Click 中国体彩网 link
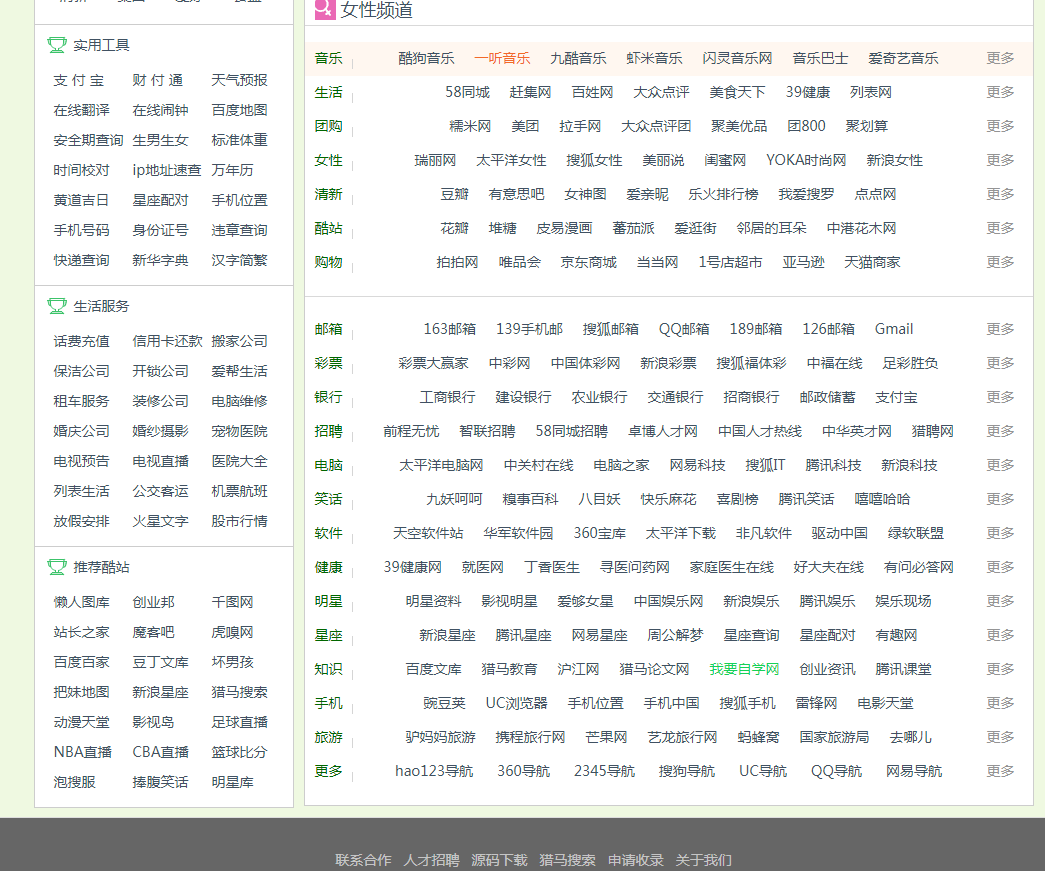The height and width of the screenshot is (871, 1045). [585, 363]
